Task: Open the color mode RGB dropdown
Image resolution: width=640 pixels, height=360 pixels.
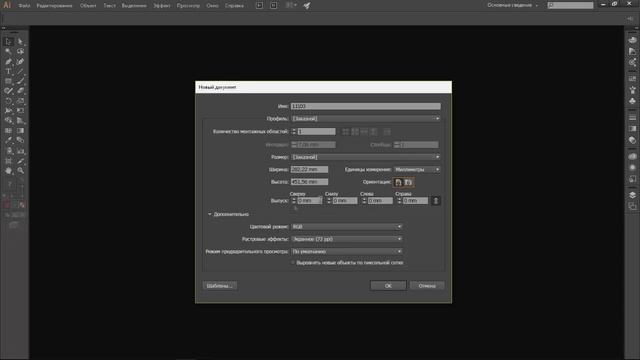Action: 347,227
